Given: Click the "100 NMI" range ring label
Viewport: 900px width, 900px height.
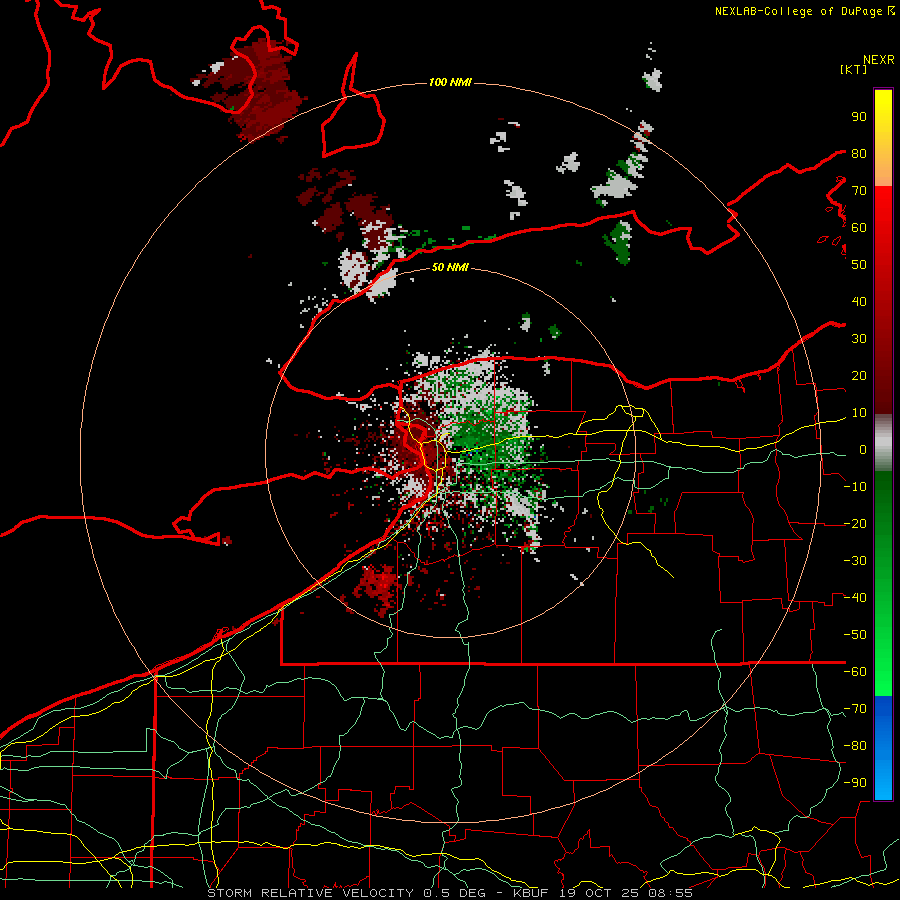Looking at the screenshot, I should (x=450, y=83).
